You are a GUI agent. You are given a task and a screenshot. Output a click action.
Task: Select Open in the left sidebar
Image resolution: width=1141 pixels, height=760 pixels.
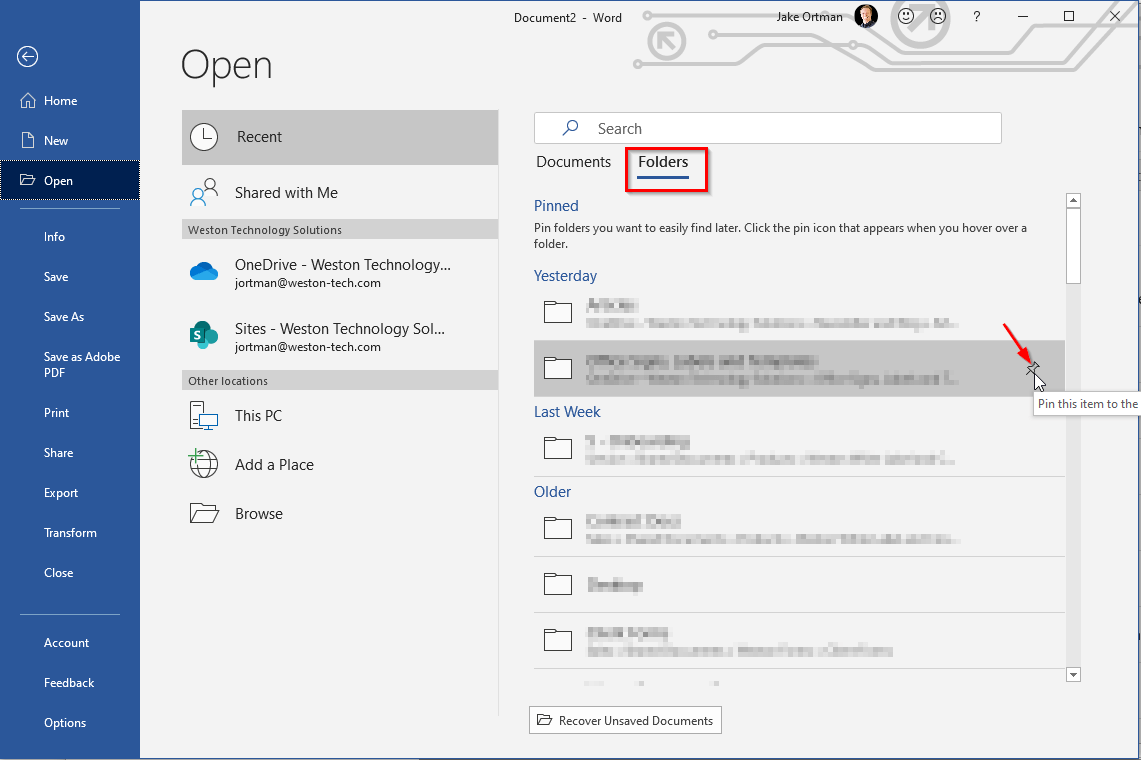pos(70,181)
